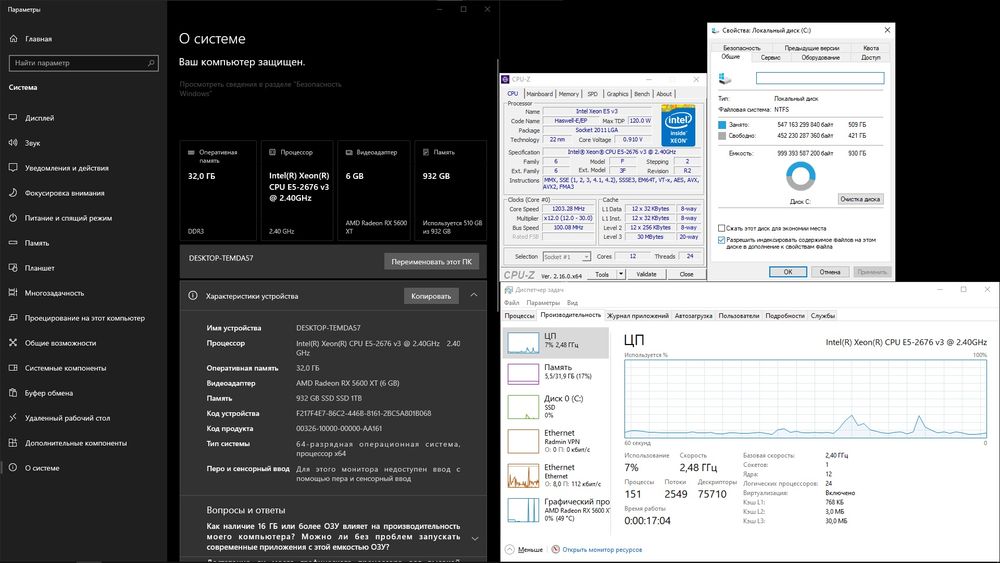Click the rename this PC button
The image size is (1000, 563).
coord(432,261)
